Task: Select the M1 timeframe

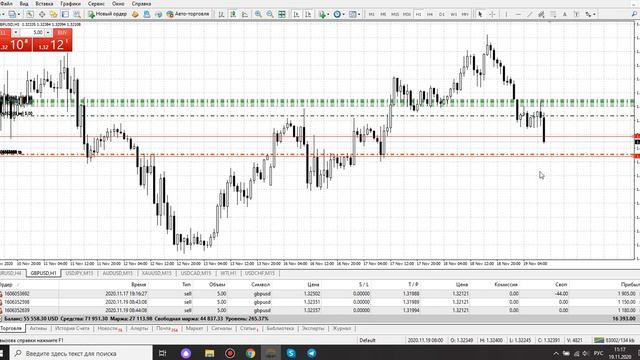Action: (x=371, y=14)
